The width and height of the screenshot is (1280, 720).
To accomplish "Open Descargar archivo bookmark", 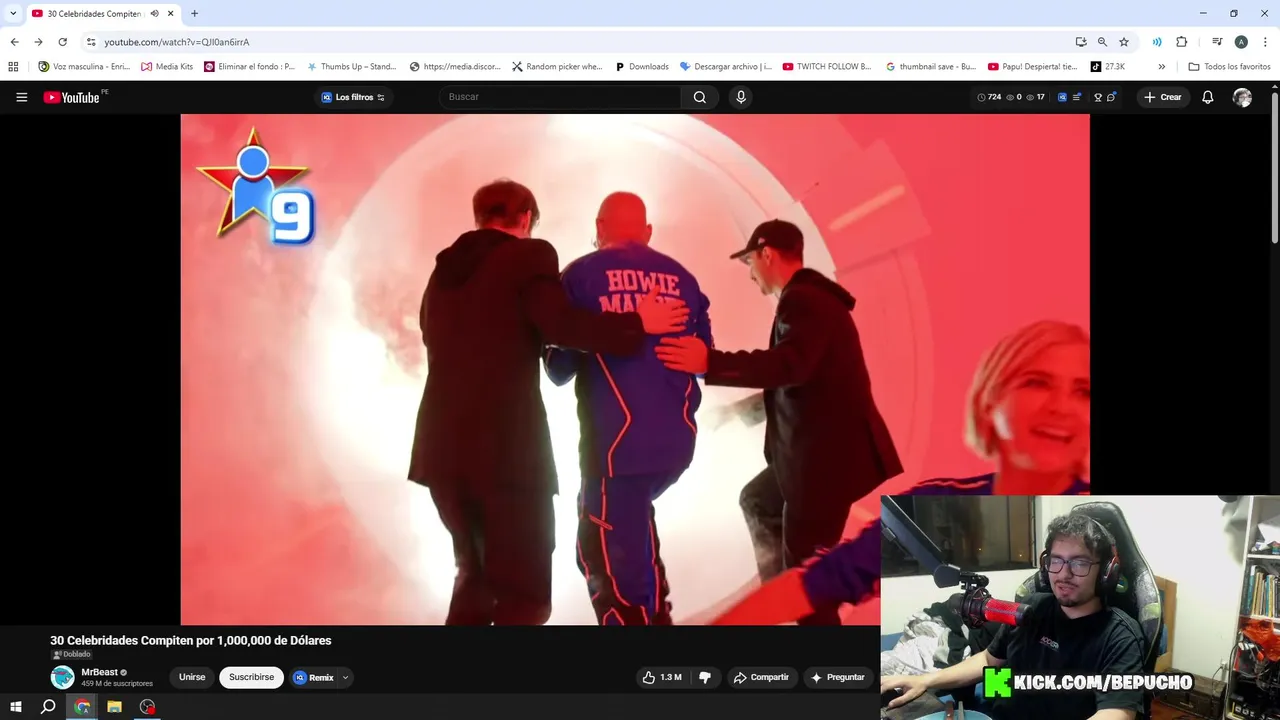I will [x=725, y=67].
